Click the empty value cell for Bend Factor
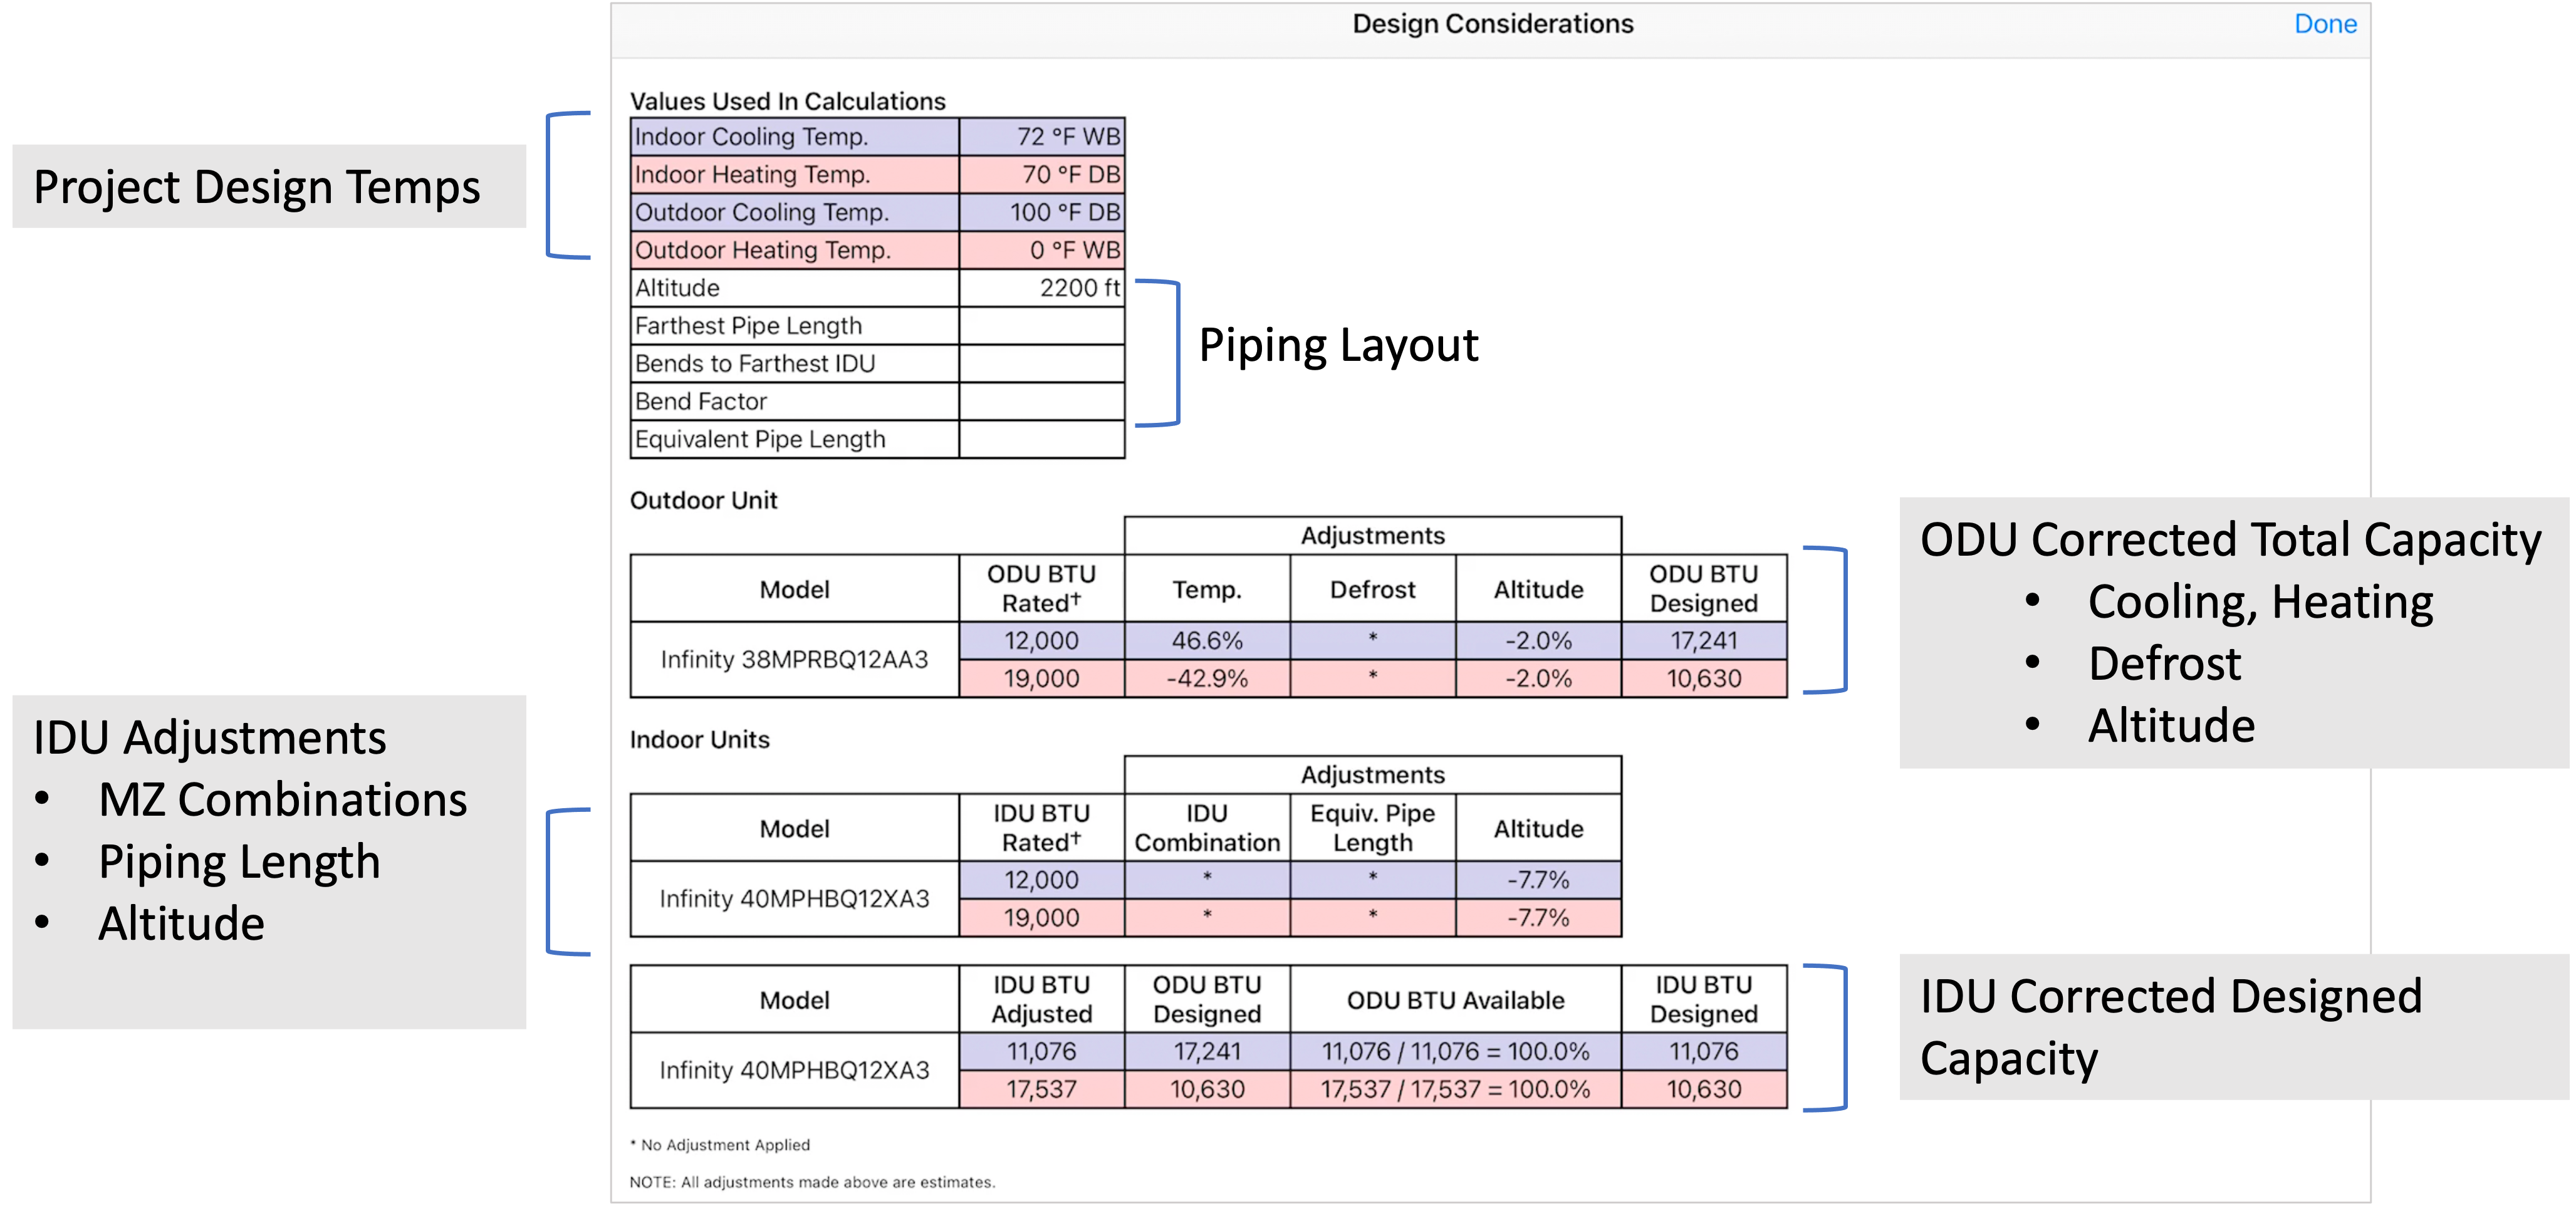Screen dimensions: 2576x1206 1042,402
